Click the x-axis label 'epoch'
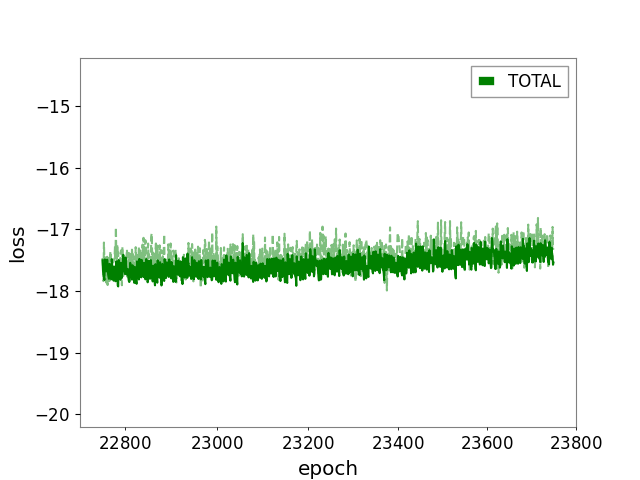Viewport: 640px width, 480px height. [x=328, y=469]
